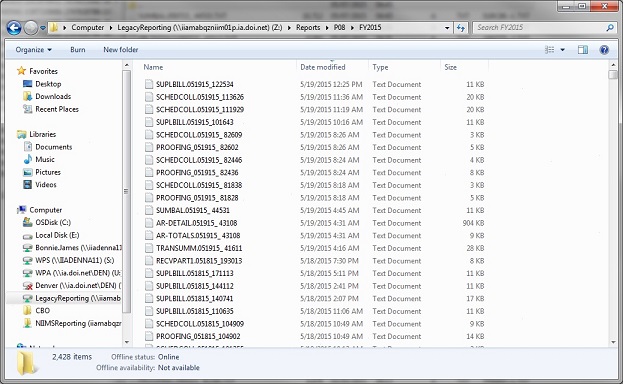623x384 pixels.
Task: Sort by Size column header
Action: pyautogui.click(x=451, y=67)
